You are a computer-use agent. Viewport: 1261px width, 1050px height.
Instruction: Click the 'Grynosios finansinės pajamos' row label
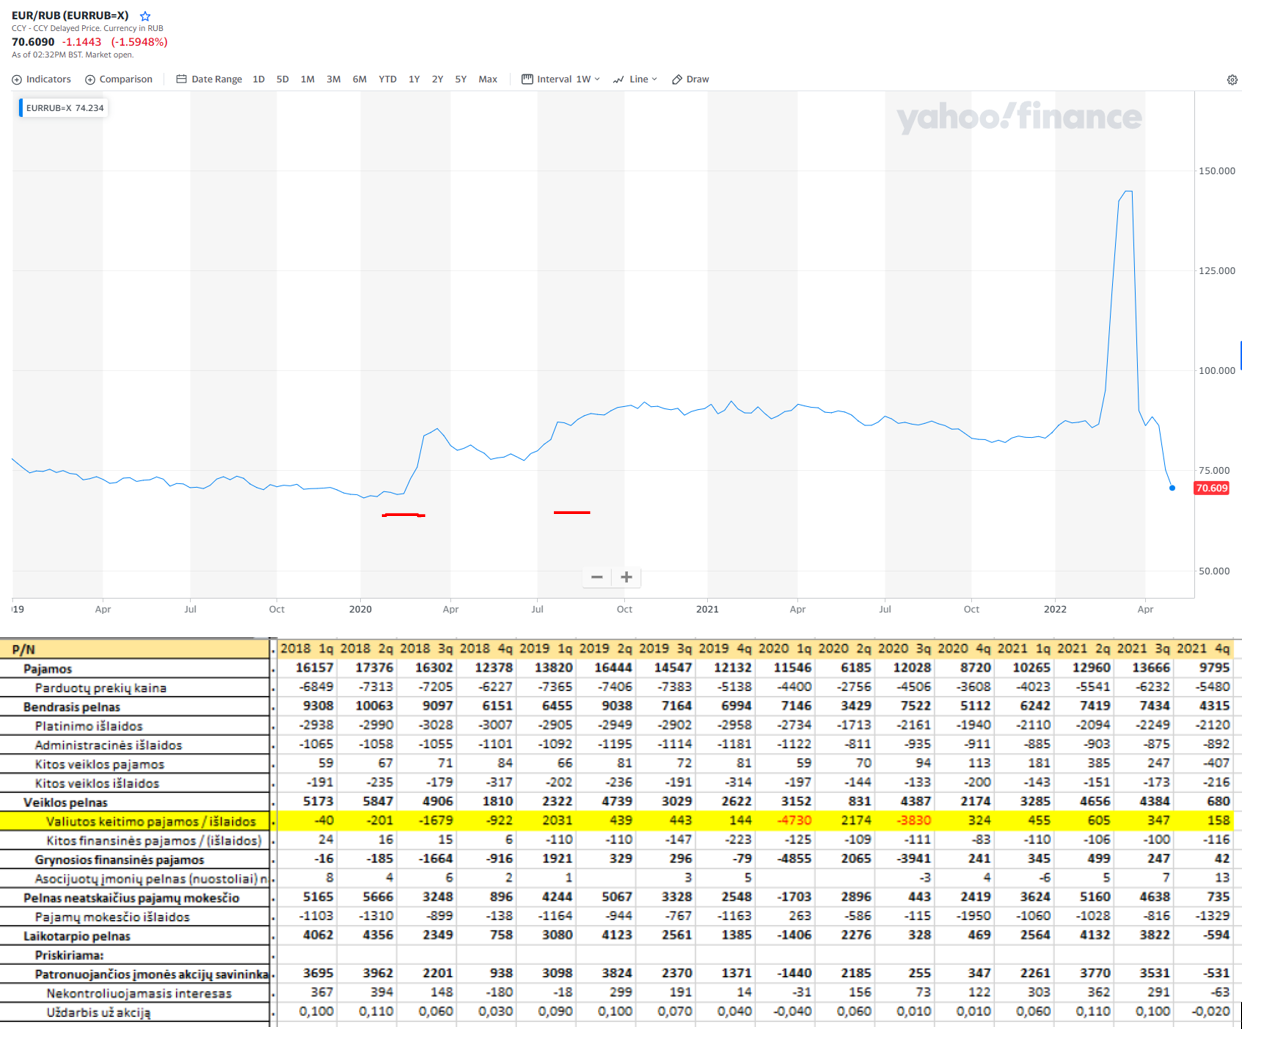[x=120, y=860]
